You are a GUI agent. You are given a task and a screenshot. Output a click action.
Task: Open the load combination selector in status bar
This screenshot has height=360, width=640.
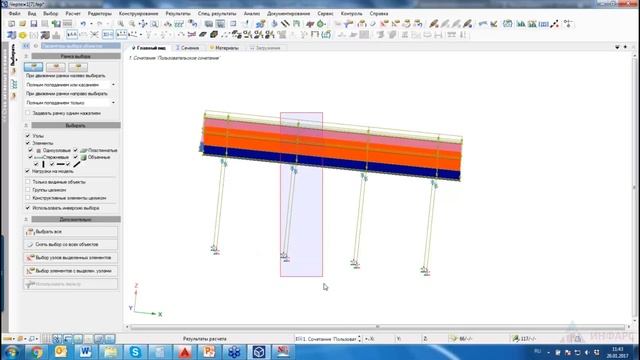[x=328, y=338]
